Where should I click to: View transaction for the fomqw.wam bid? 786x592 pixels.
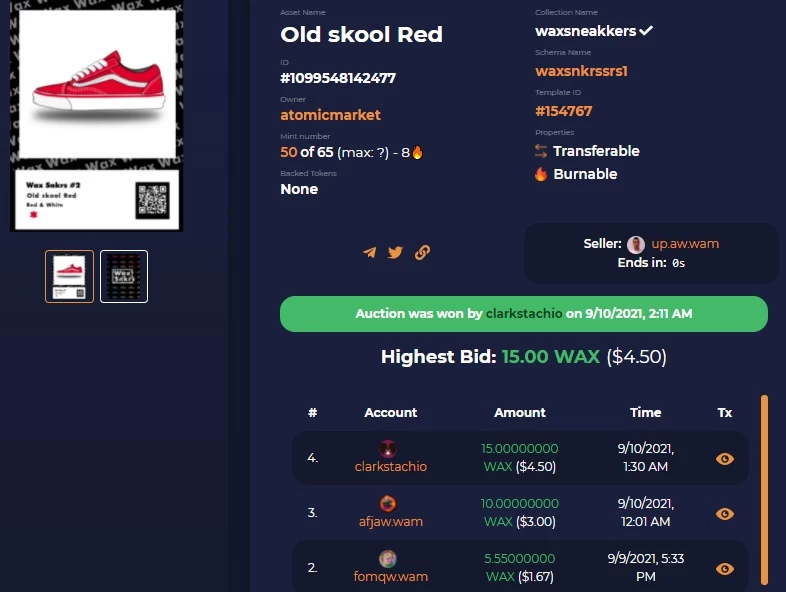pos(725,569)
